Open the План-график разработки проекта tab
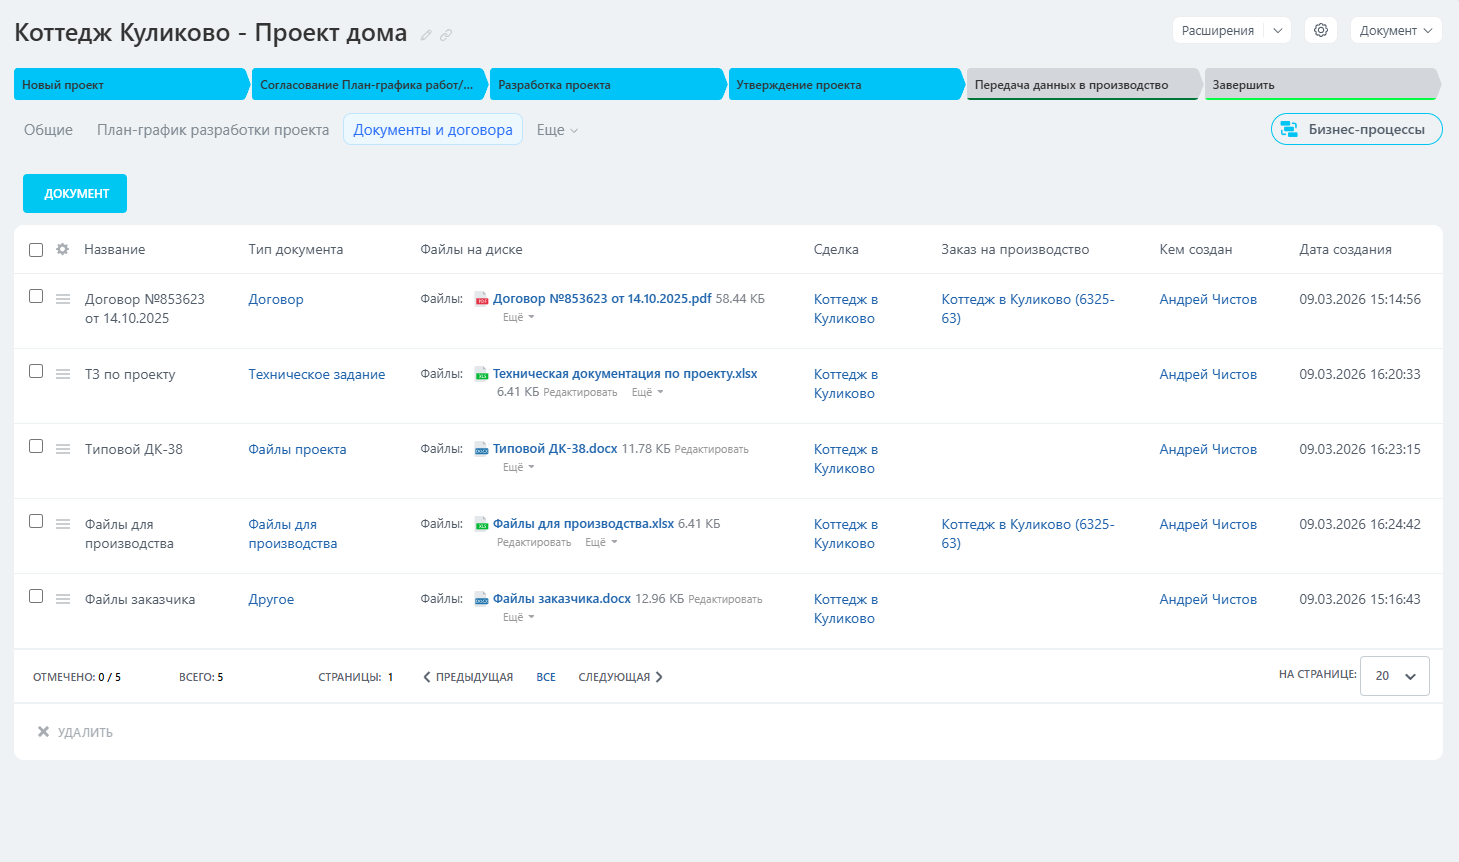The width and height of the screenshot is (1459, 862). (213, 130)
